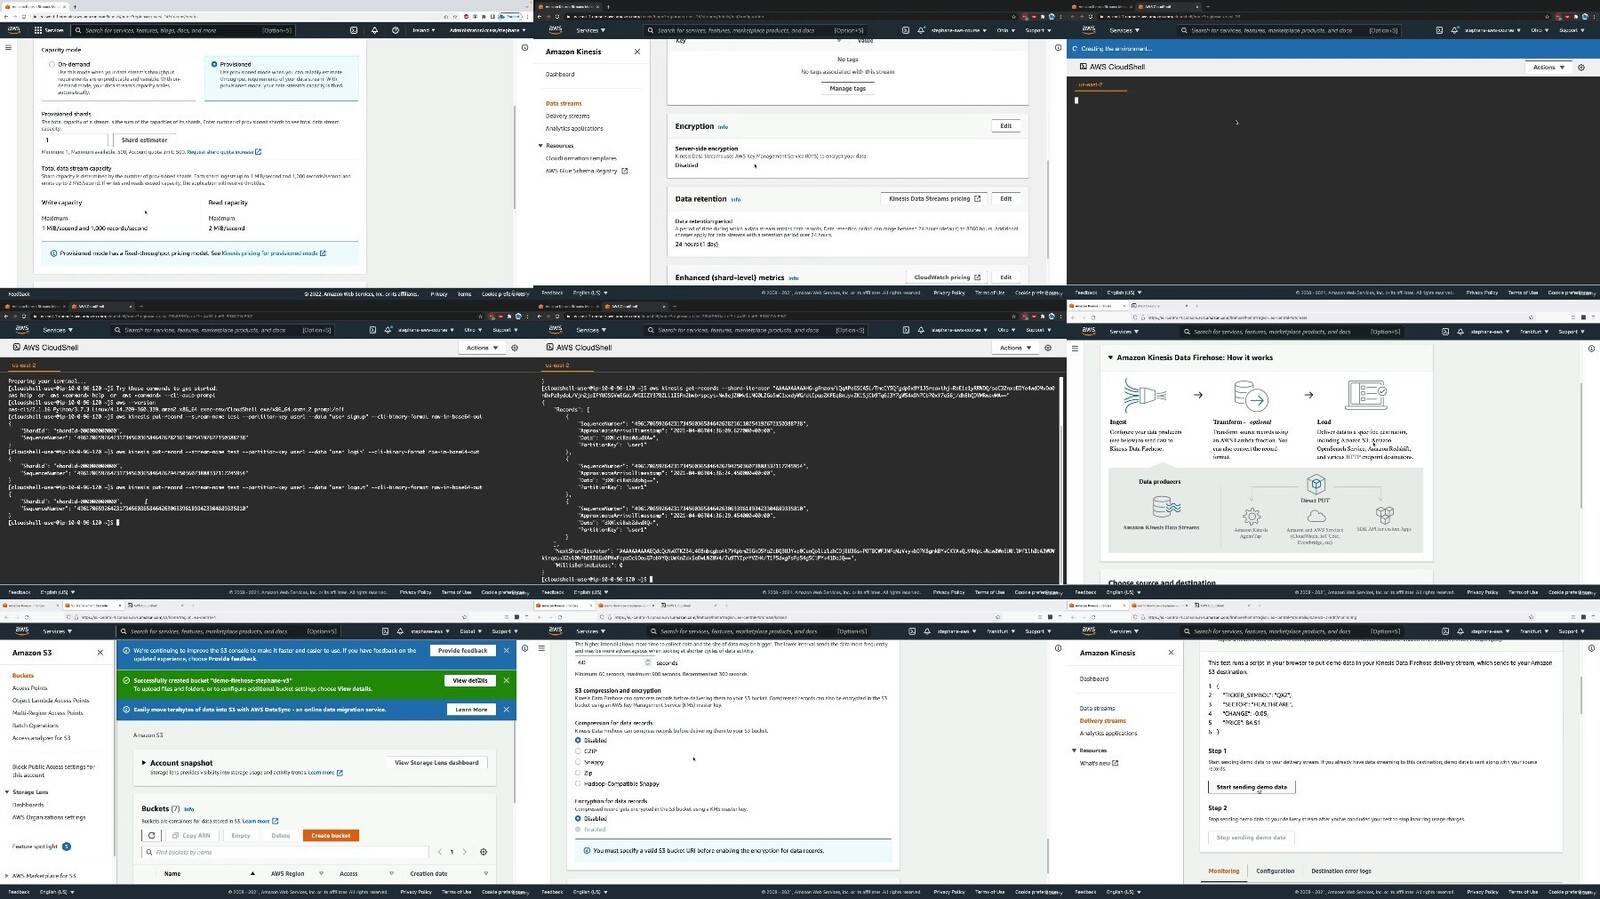Choose GZIP compression for data records
Viewport: 1600px width, 899px height.
[x=578, y=751]
